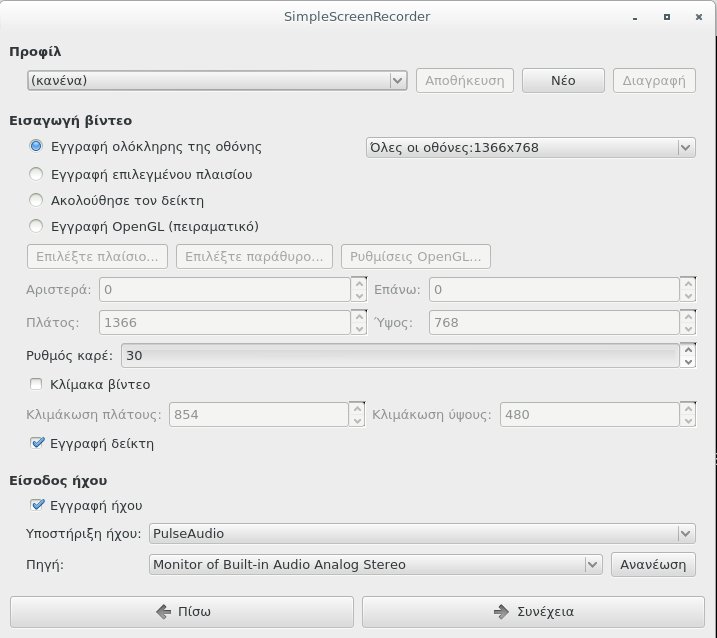Select Εγγραφή επιλεγμένου πλαισίου radio option

pyautogui.click(x=37, y=174)
